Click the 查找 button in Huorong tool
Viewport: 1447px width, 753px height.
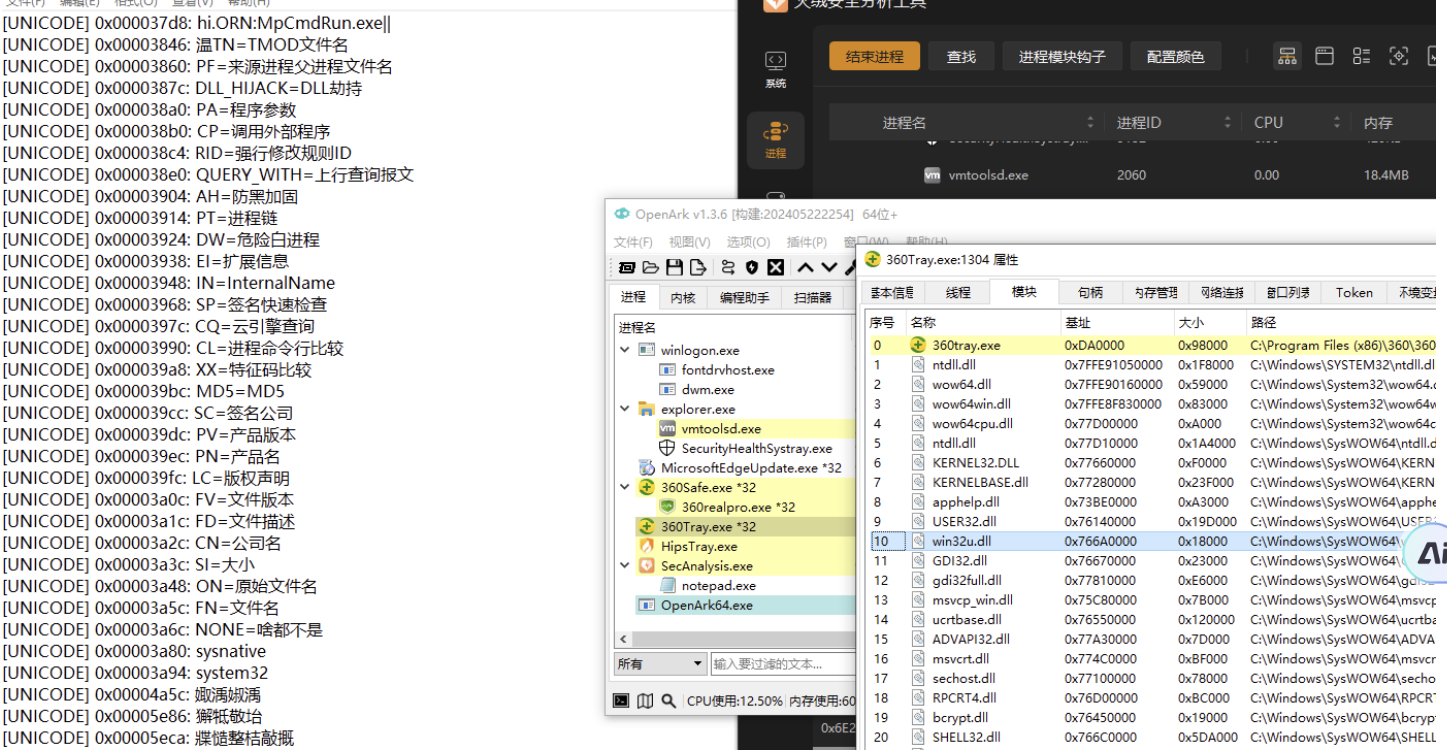(x=961, y=56)
